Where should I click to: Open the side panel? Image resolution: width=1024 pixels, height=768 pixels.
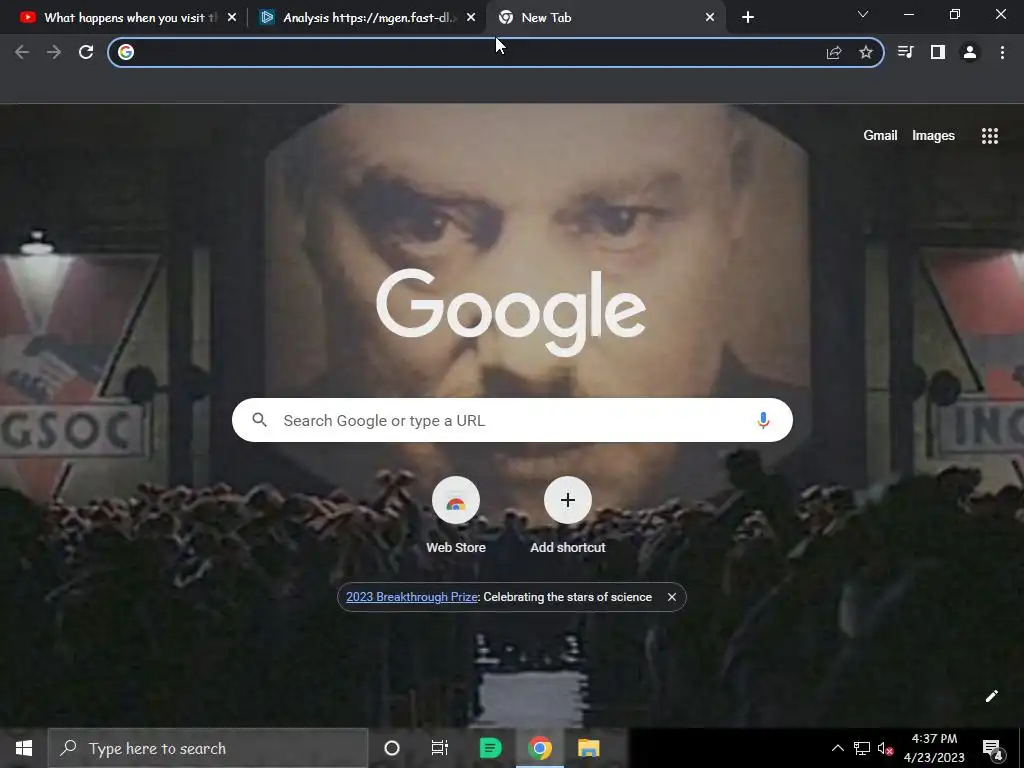[938, 52]
